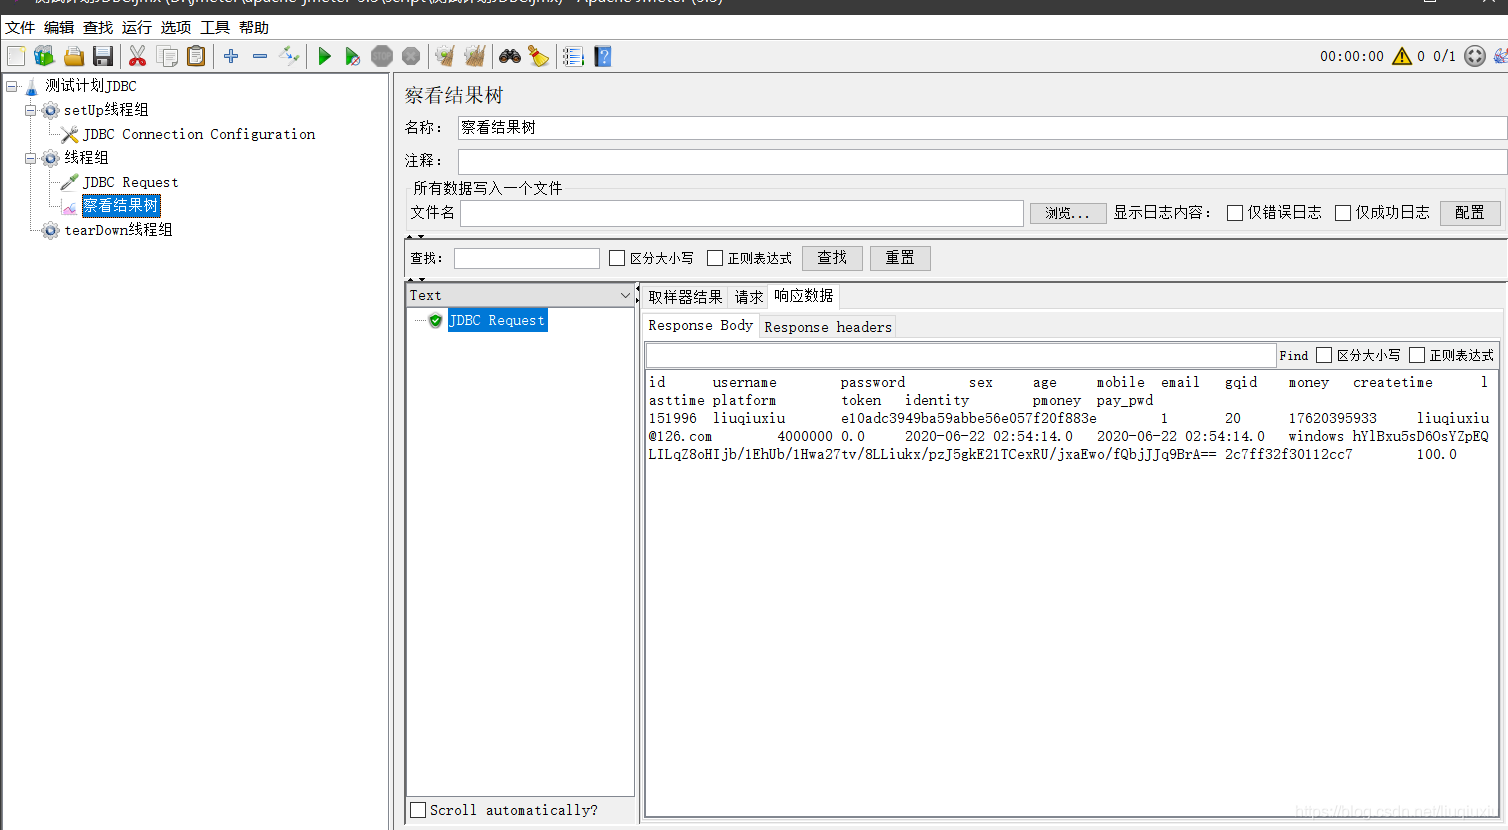Save the test plan with floppy icon
Image resolution: width=1508 pixels, height=830 pixels.
point(103,56)
